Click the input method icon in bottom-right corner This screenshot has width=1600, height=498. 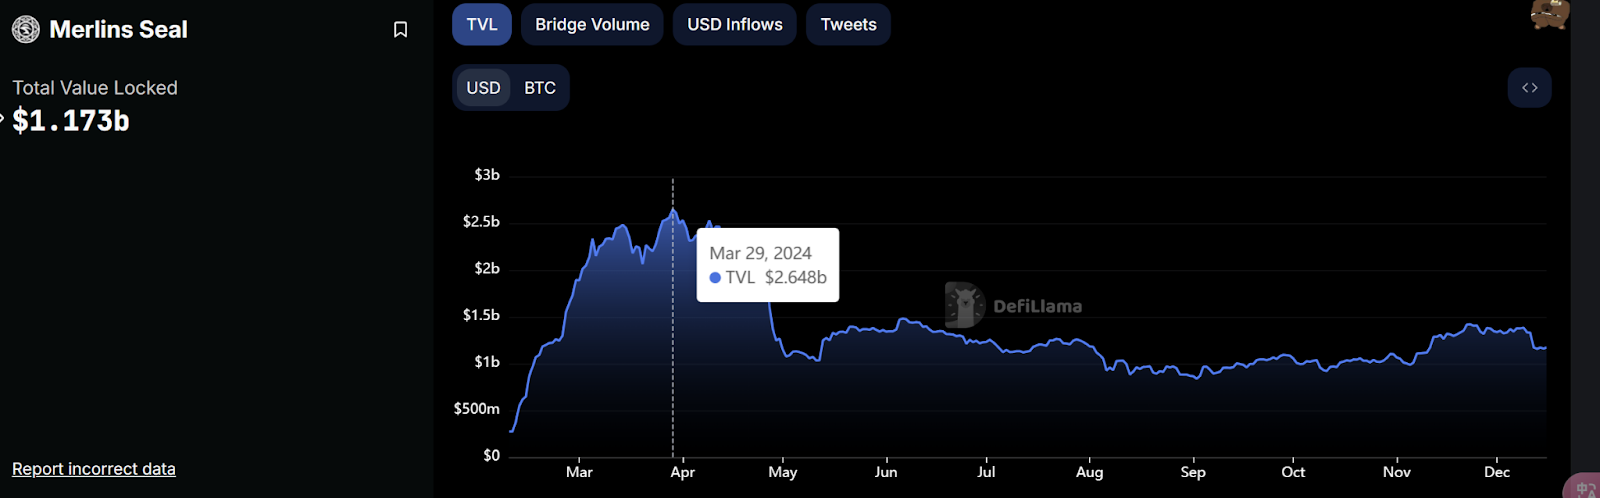(1584, 487)
